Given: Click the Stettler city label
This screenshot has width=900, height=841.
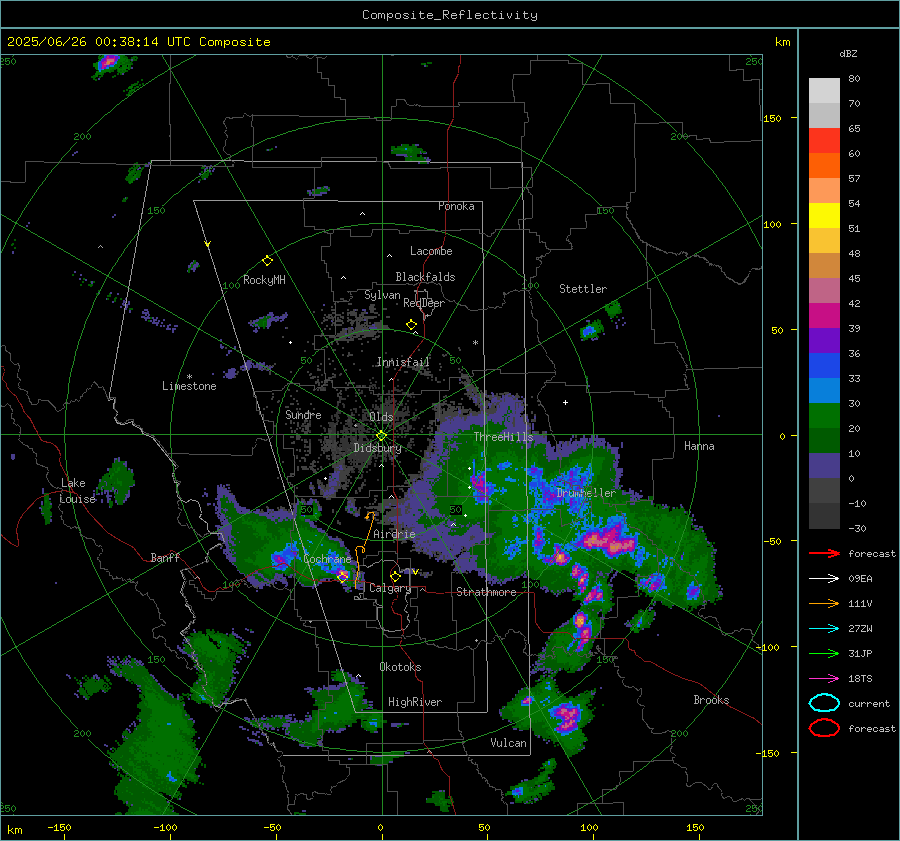Looking at the screenshot, I should click(x=583, y=289).
